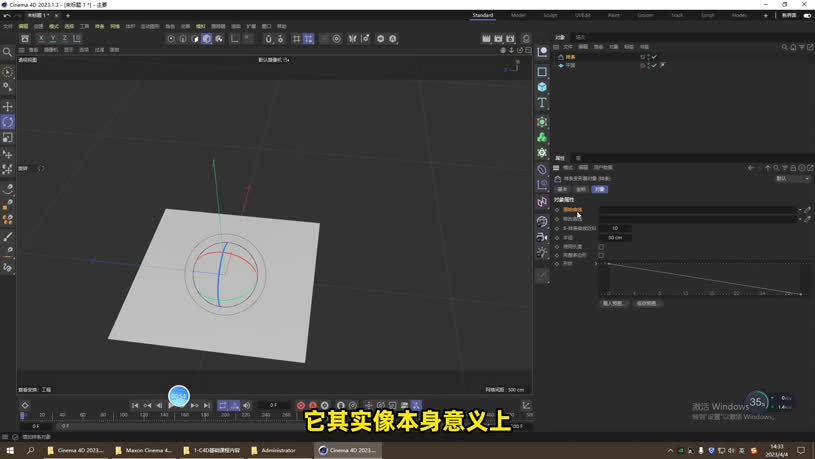Screen dimensions: 815x459
Task: Click the load preset button under graph
Action: coord(613,304)
